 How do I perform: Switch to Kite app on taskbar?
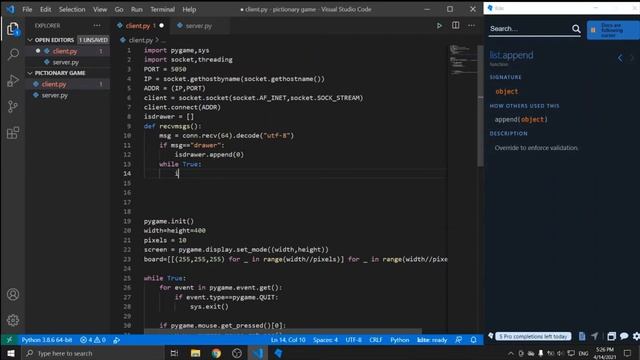pyautogui.click(x=279, y=353)
